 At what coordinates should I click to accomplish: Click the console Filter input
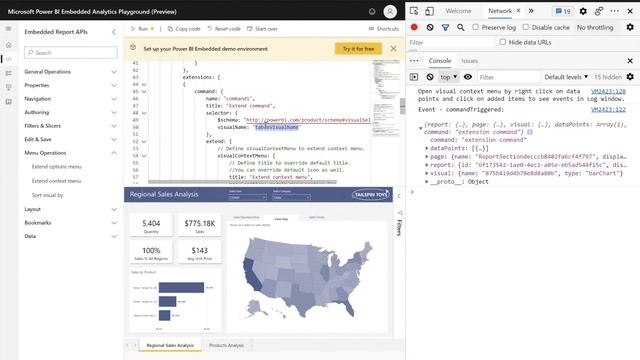pos(508,77)
